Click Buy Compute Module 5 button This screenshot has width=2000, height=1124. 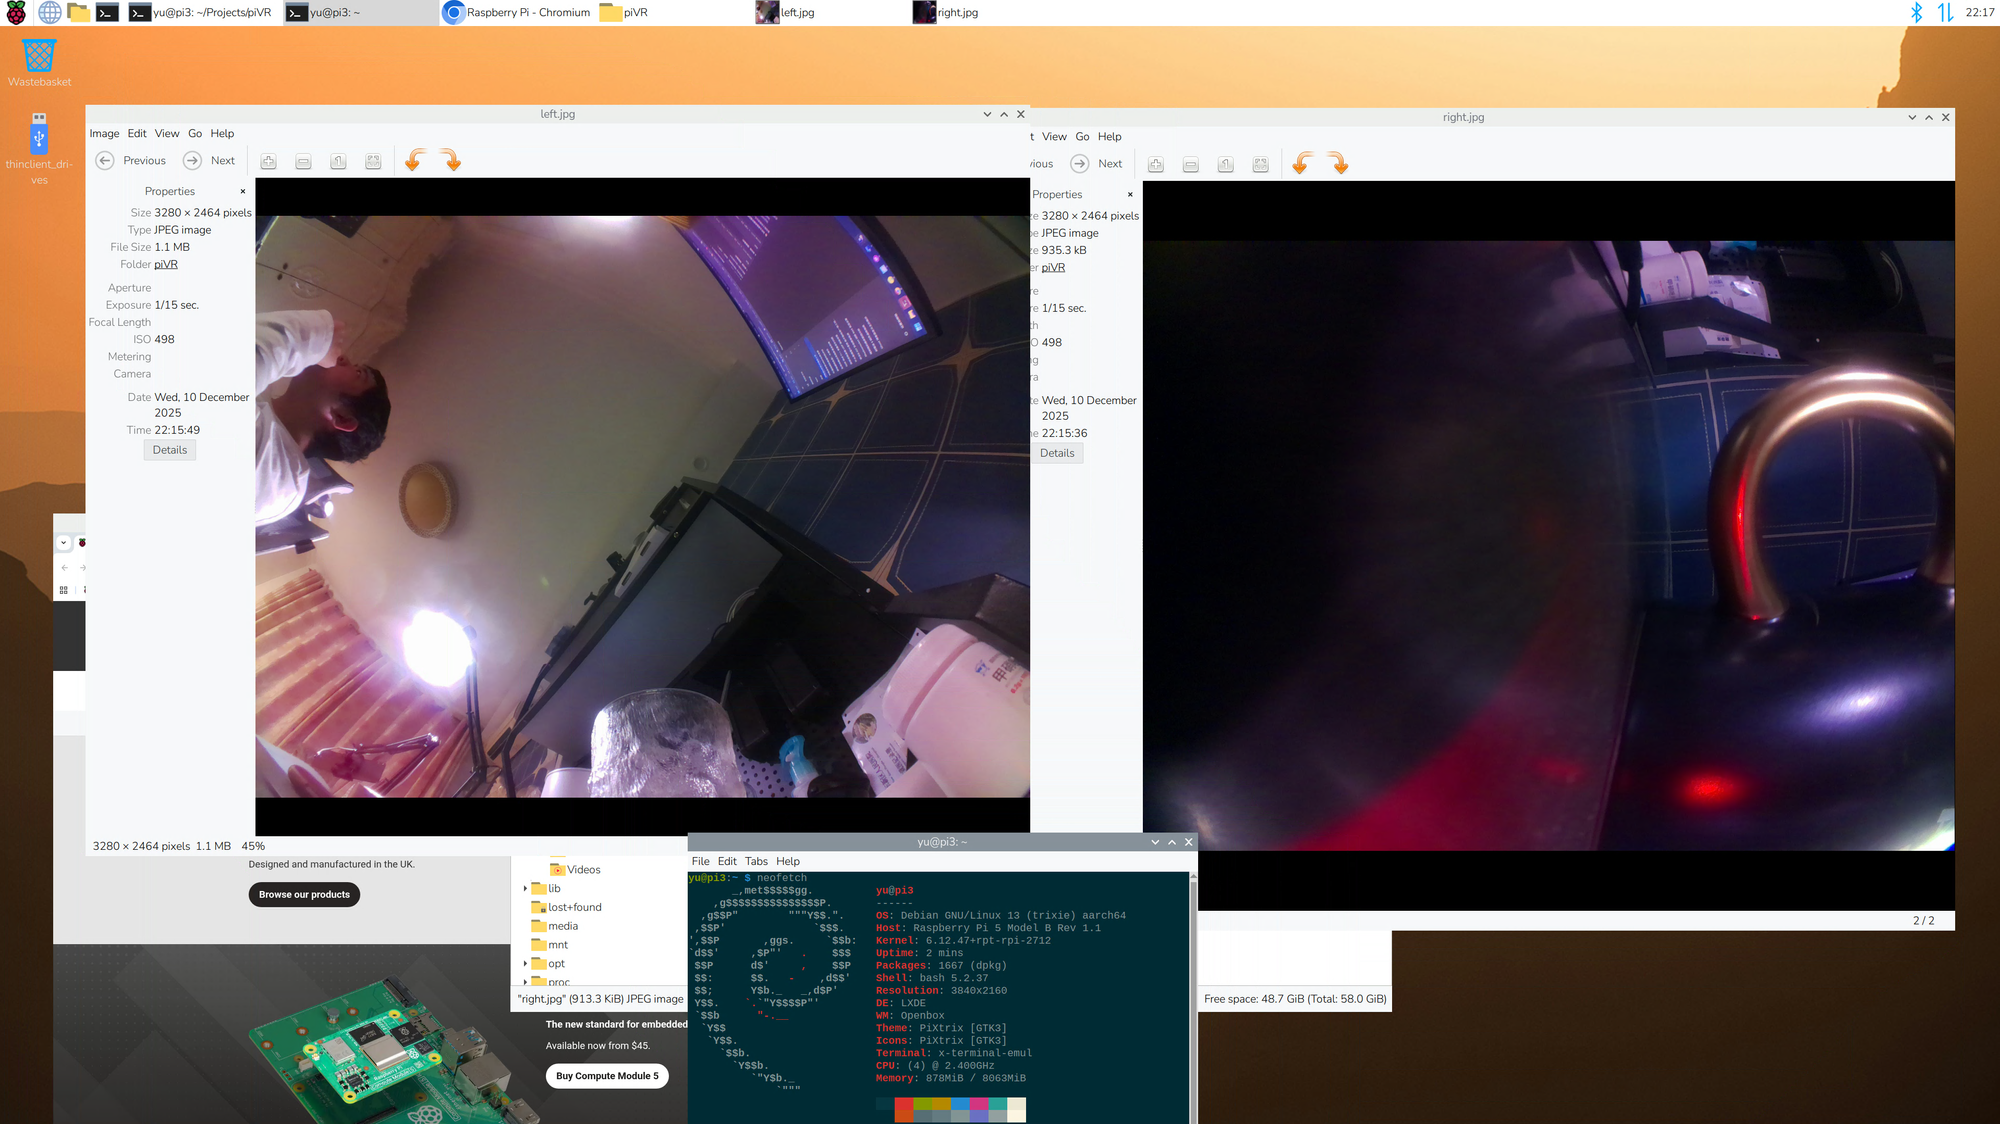pyautogui.click(x=607, y=1076)
